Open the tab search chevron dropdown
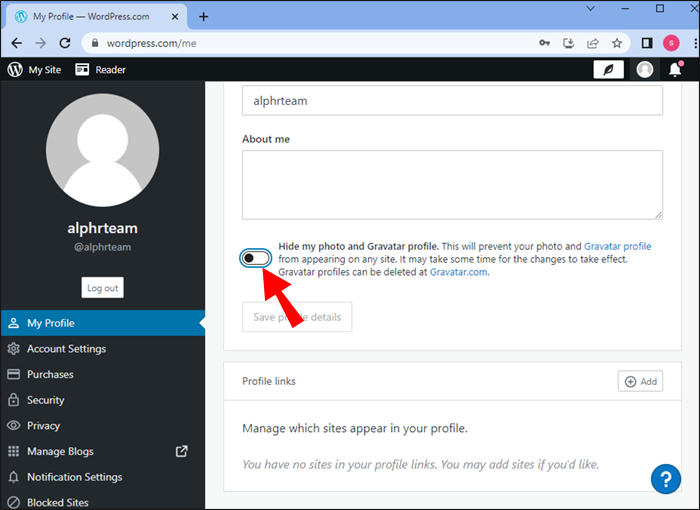 [x=590, y=8]
